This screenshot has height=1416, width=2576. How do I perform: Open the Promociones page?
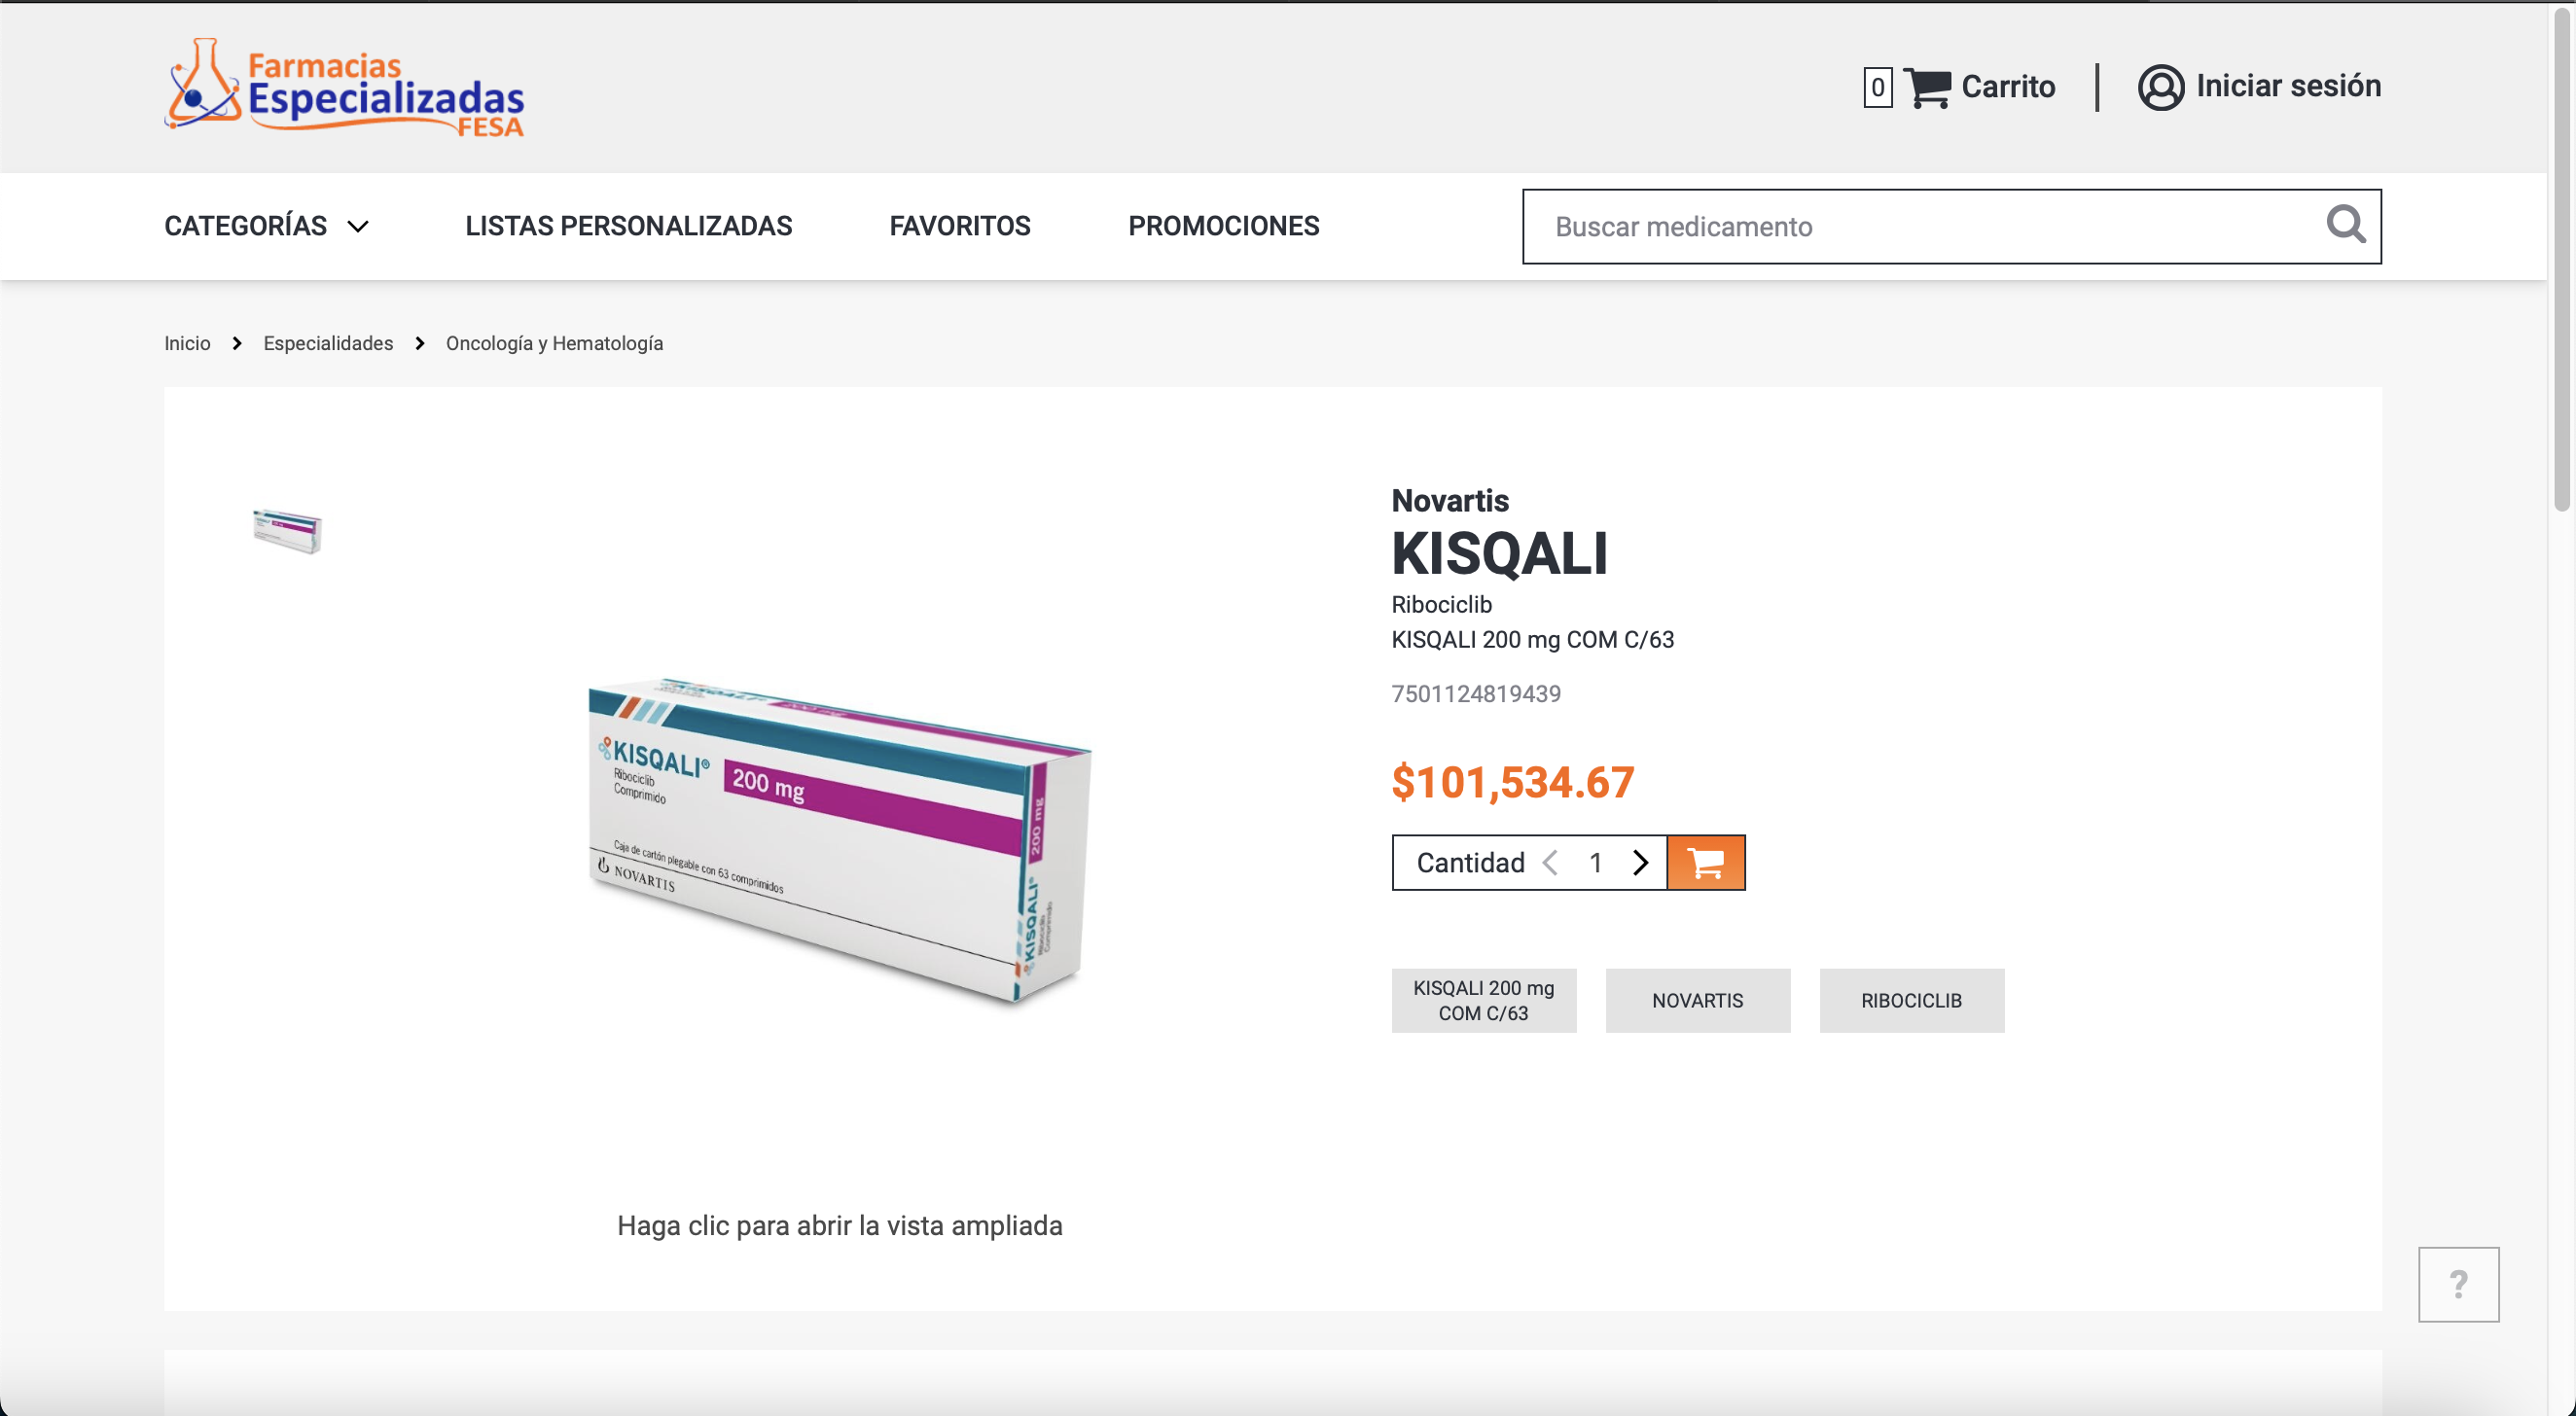coord(1224,226)
